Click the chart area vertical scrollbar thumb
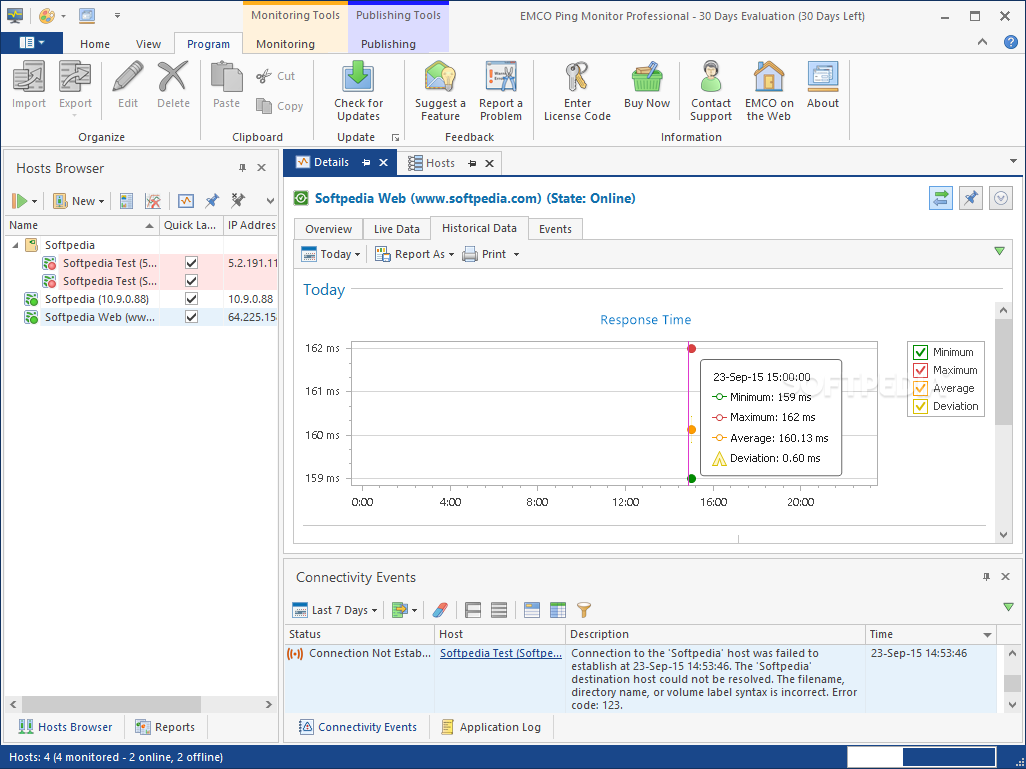Viewport: 1026px width, 769px height. tap(1003, 371)
